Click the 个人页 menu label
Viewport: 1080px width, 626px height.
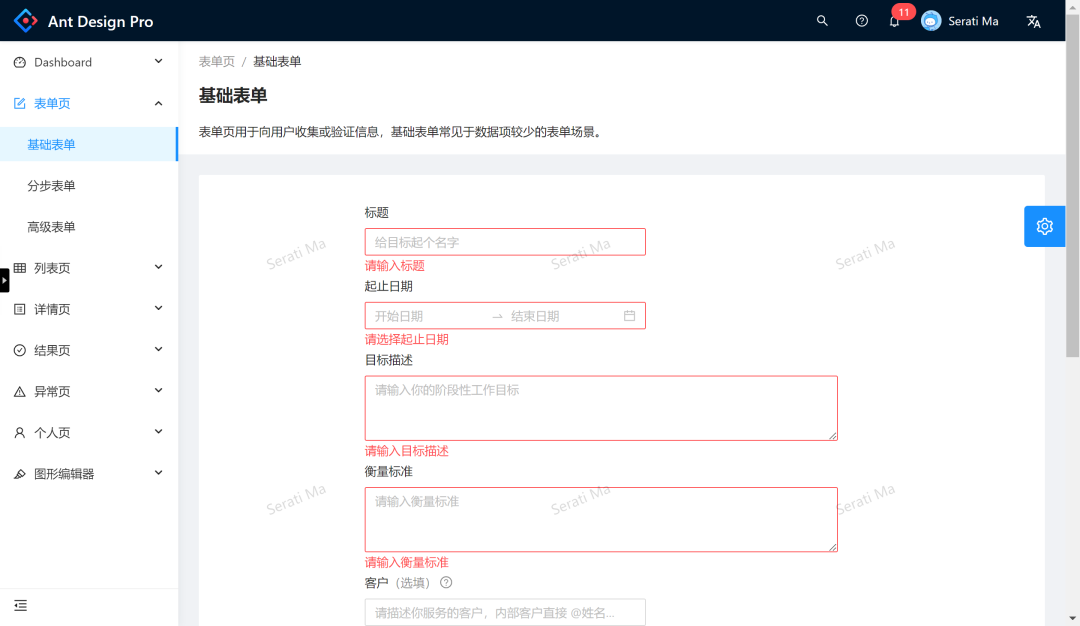click(52, 432)
